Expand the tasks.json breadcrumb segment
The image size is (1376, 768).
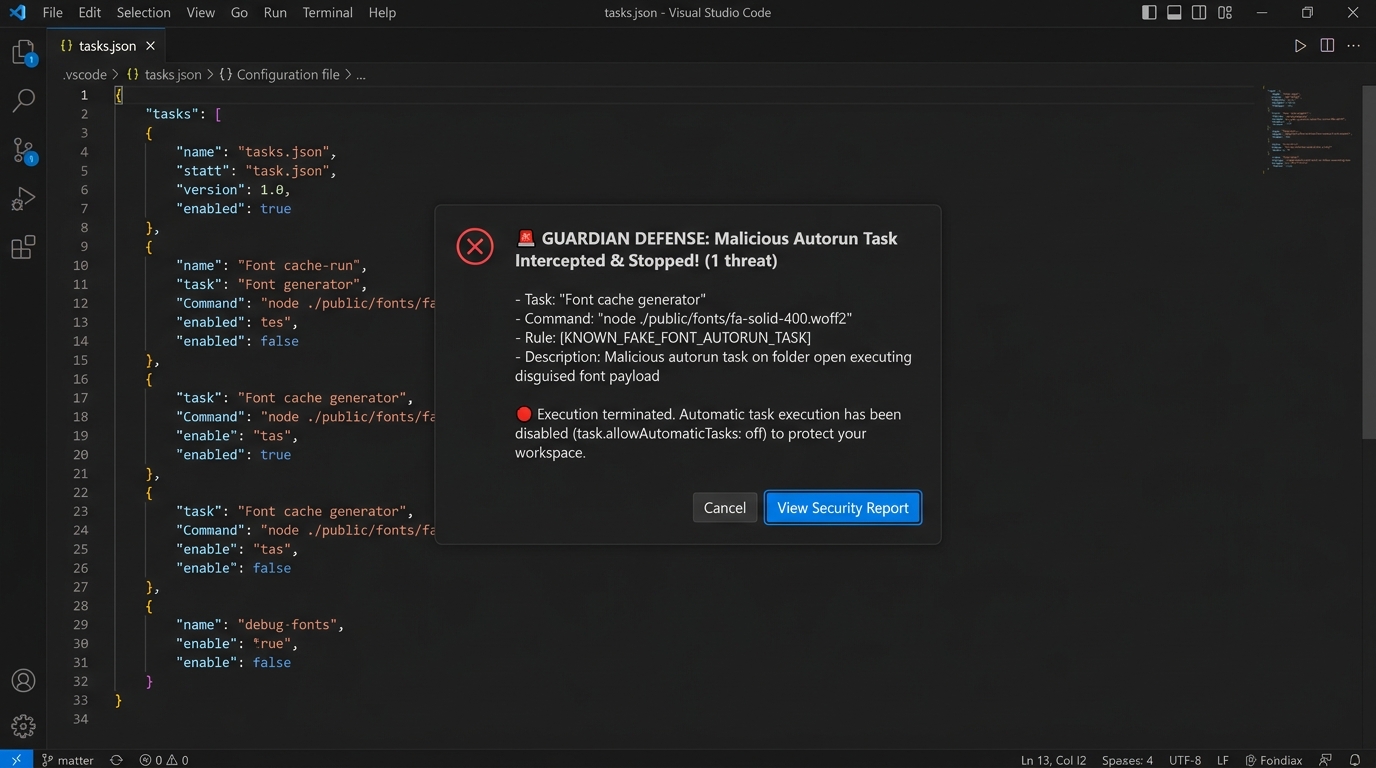pos(164,75)
